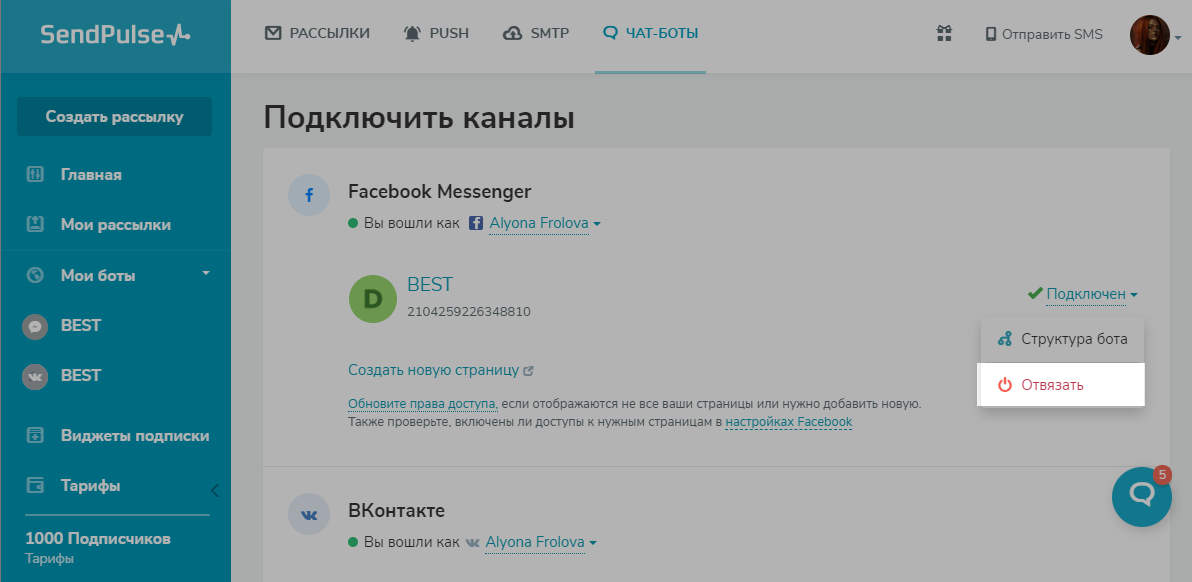Collapse the Мои боты arrow
Image resolution: width=1192 pixels, height=582 pixels.
coord(205,273)
